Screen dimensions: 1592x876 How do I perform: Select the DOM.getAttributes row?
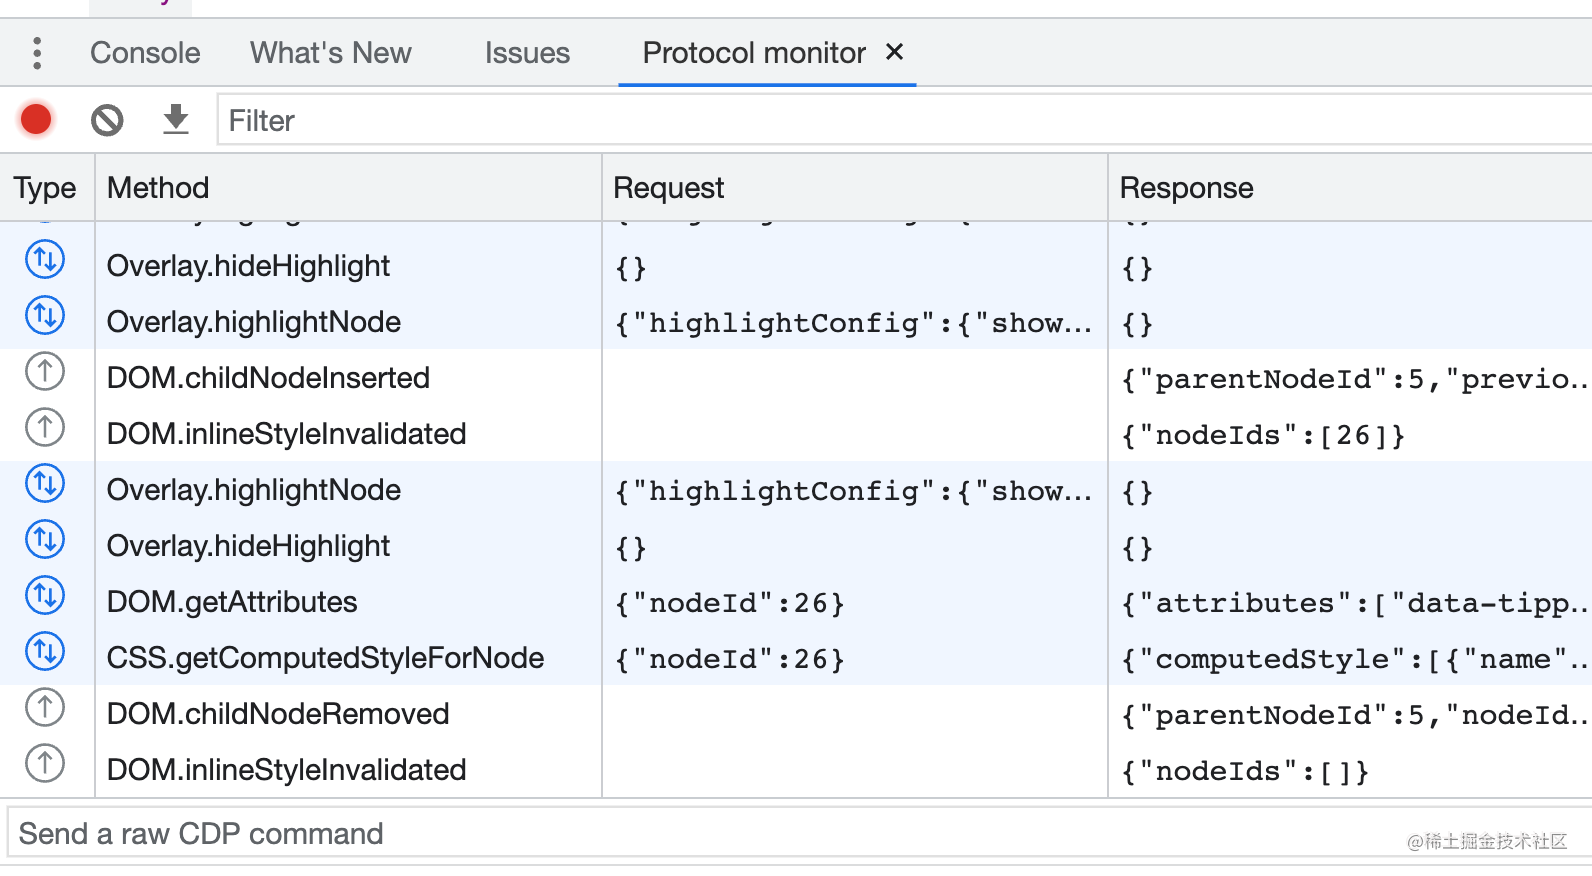[x=232, y=602]
